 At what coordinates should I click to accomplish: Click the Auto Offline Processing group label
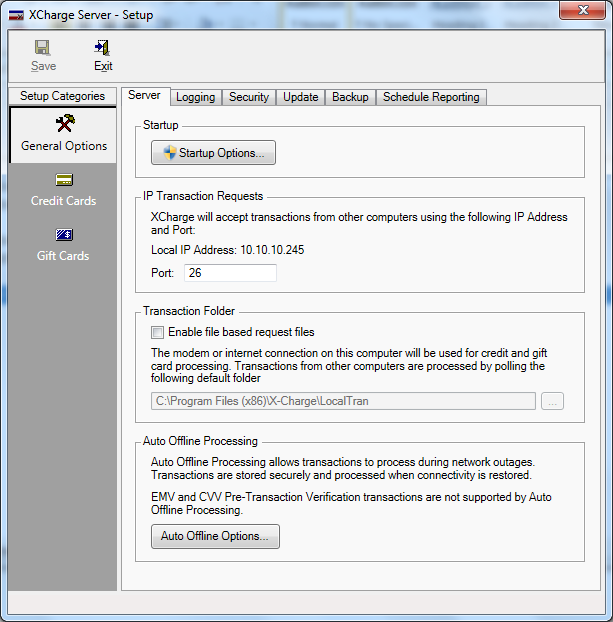(200, 441)
